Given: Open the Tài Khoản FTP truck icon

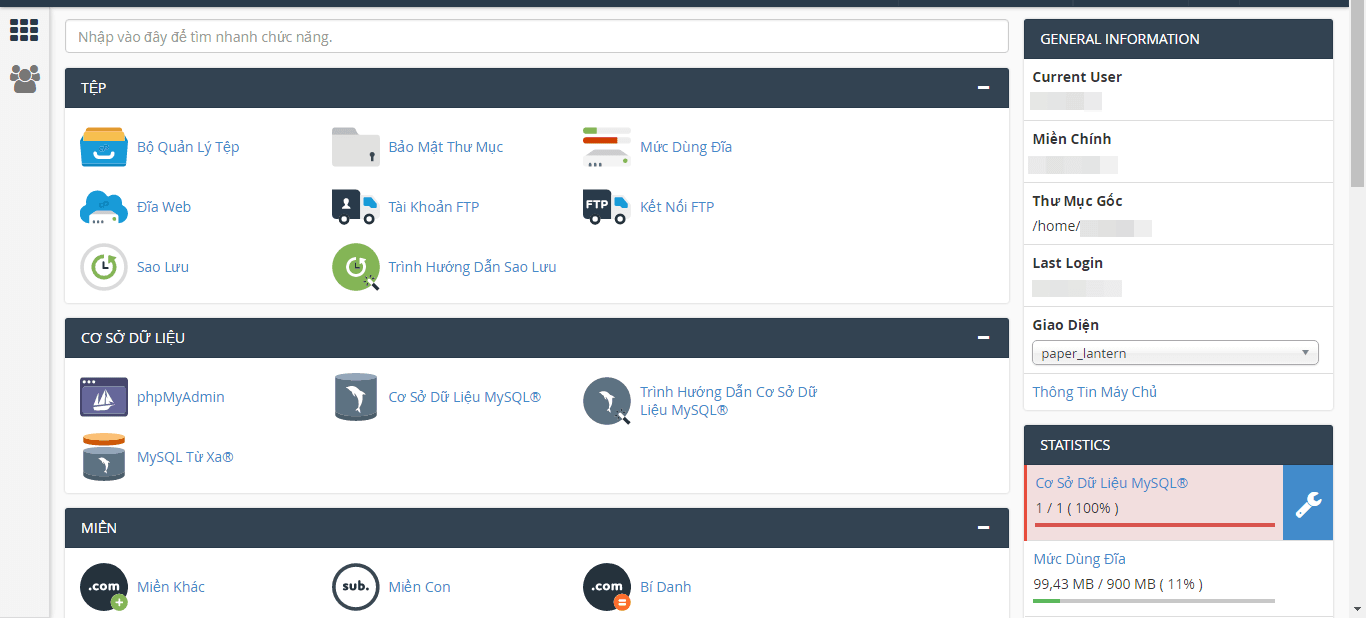Looking at the screenshot, I should coord(356,207).
